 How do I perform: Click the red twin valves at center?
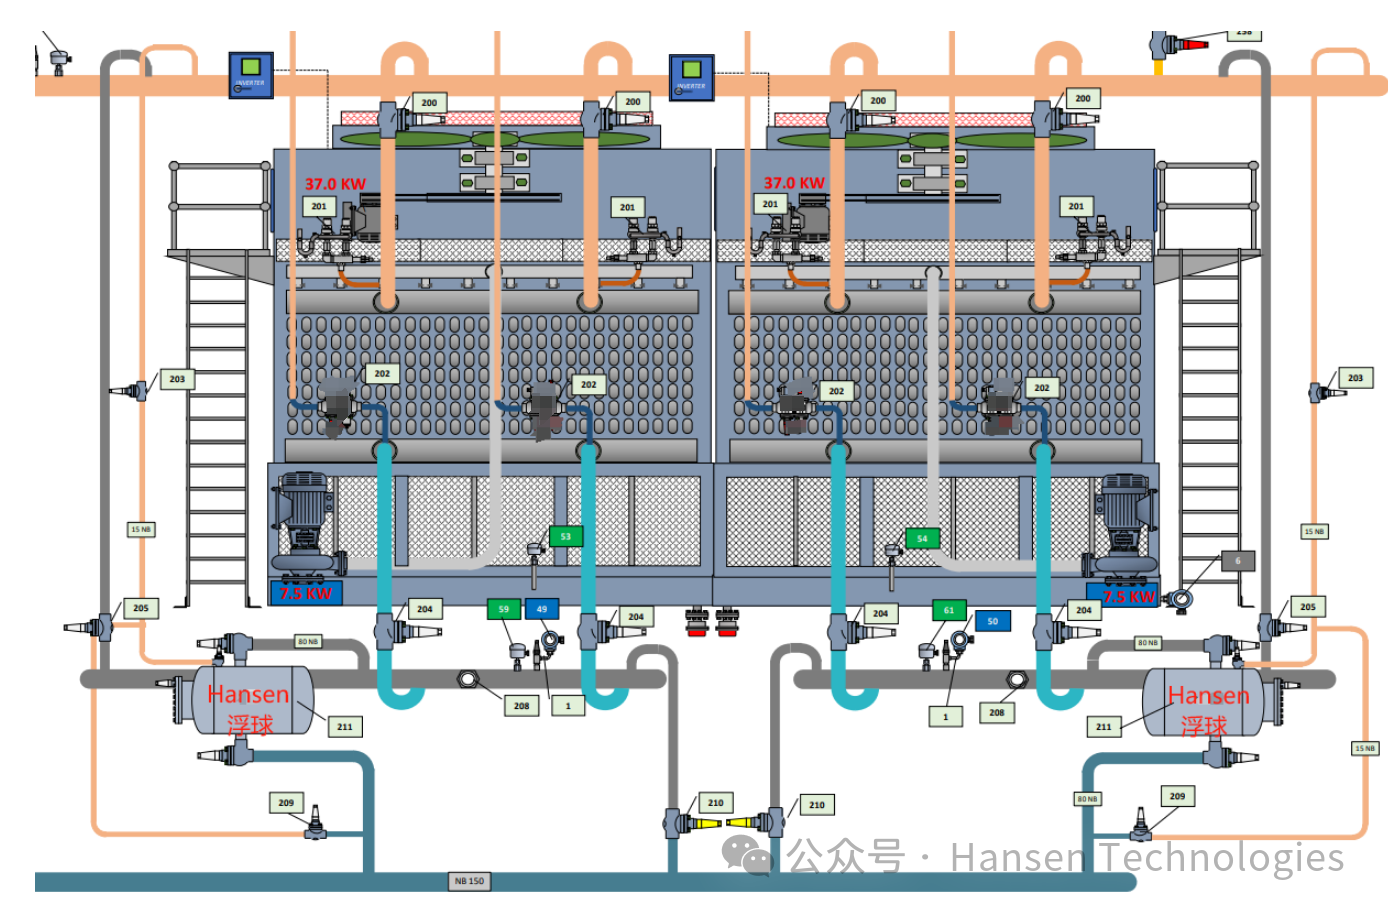coord(712,622)
